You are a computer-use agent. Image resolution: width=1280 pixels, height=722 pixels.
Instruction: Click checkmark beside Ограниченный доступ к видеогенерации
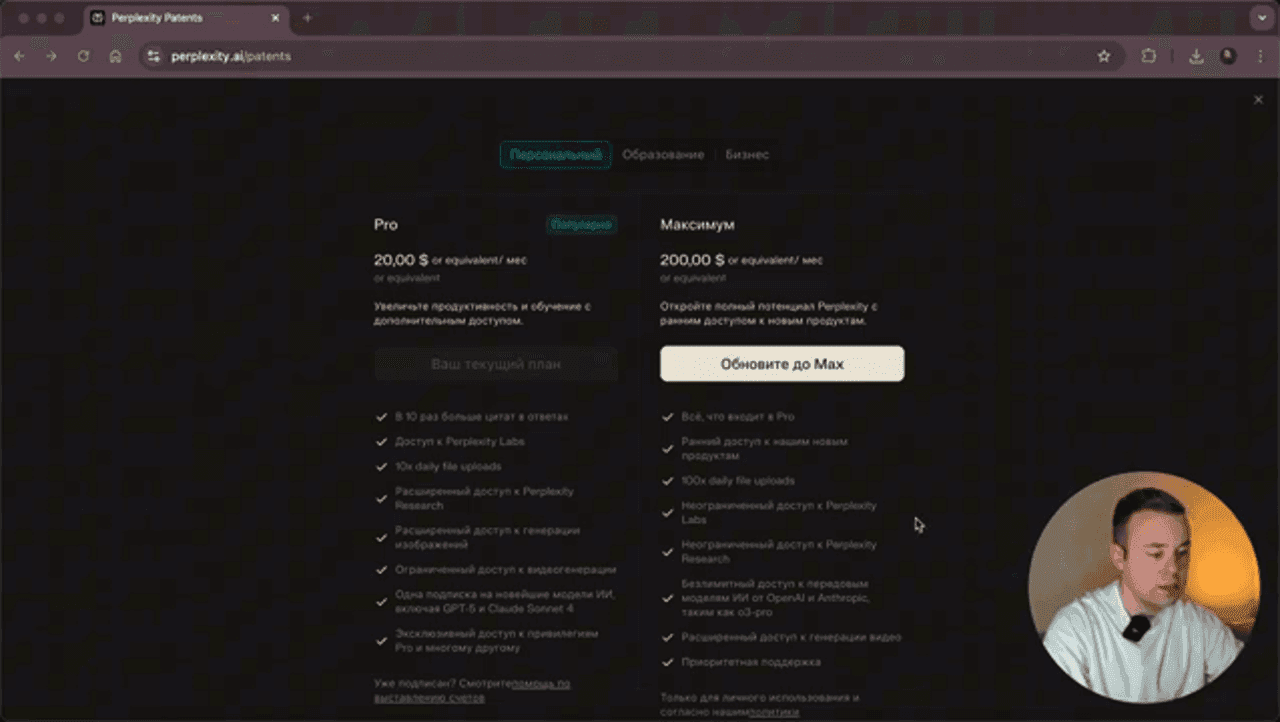381,570
